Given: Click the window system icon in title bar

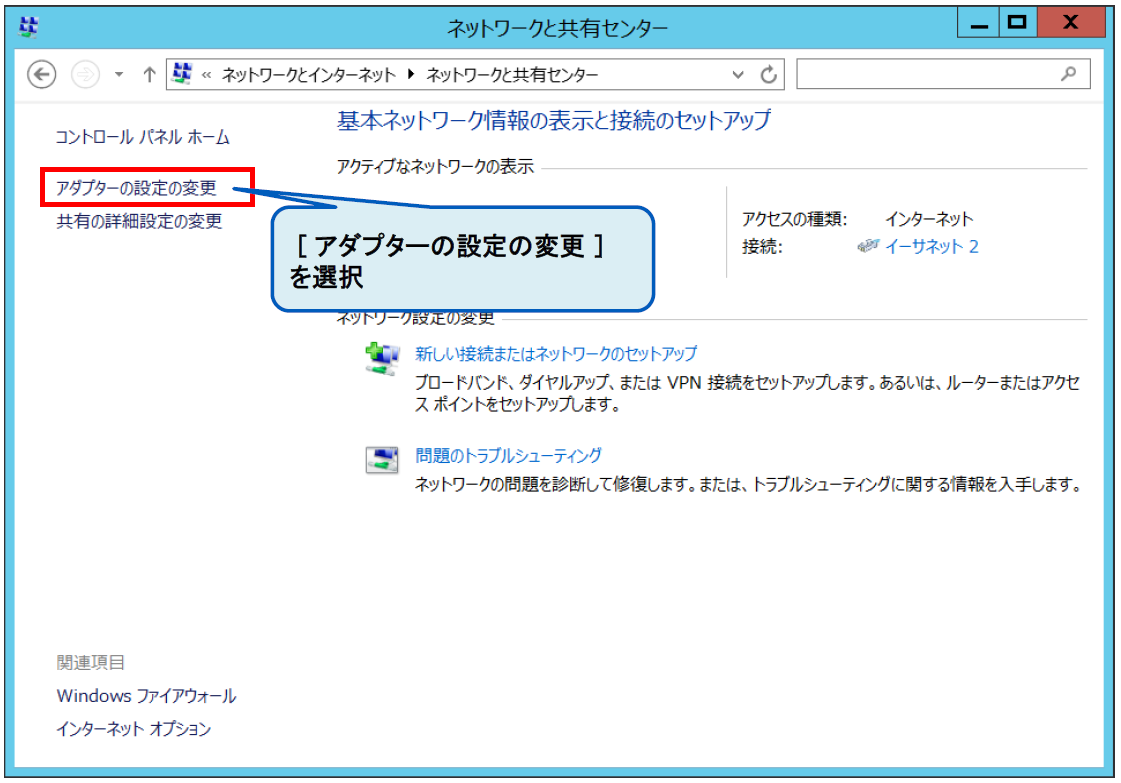Looking at the screenshot, I should [28, 28].
